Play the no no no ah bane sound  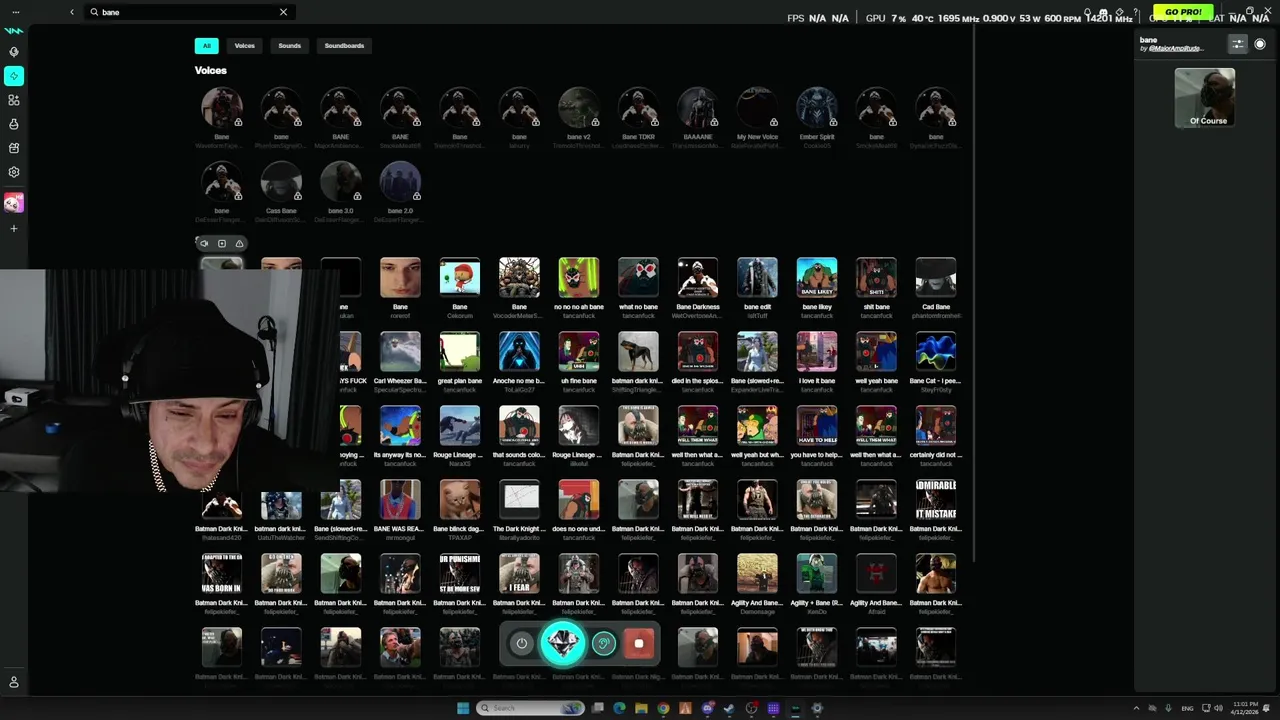579,278
